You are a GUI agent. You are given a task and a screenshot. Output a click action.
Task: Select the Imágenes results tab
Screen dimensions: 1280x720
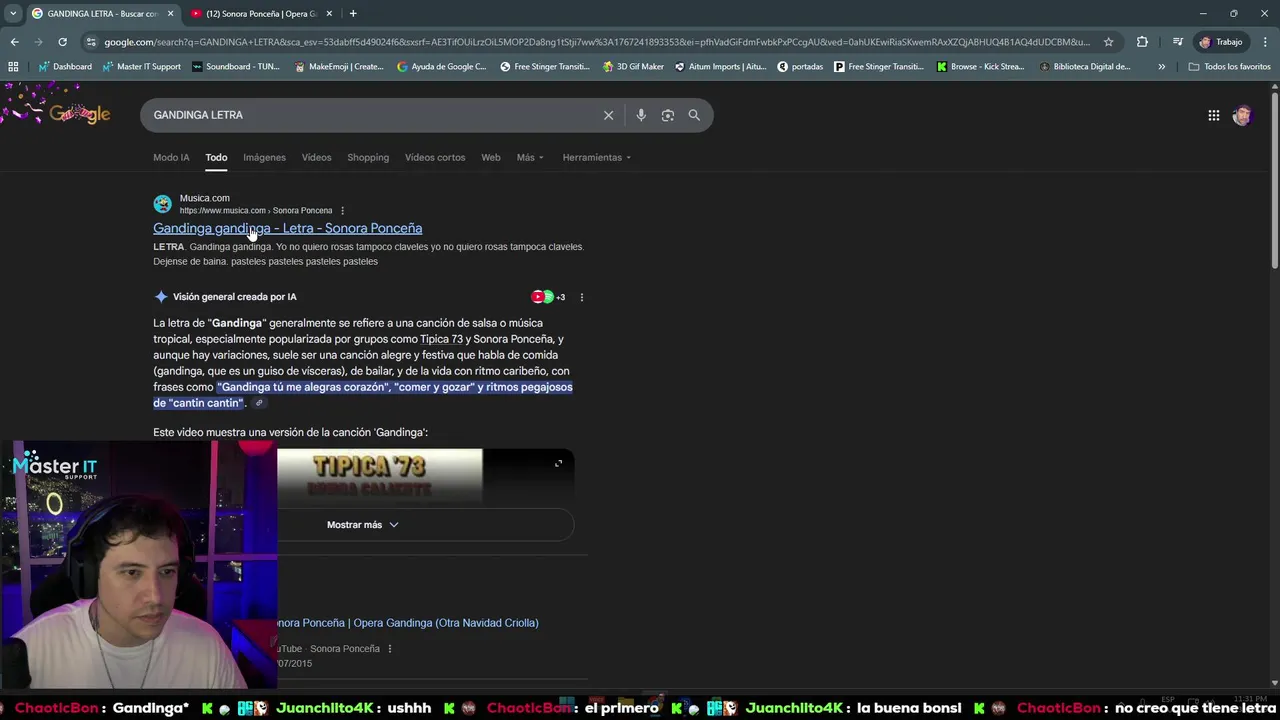[x=264, y=157]
